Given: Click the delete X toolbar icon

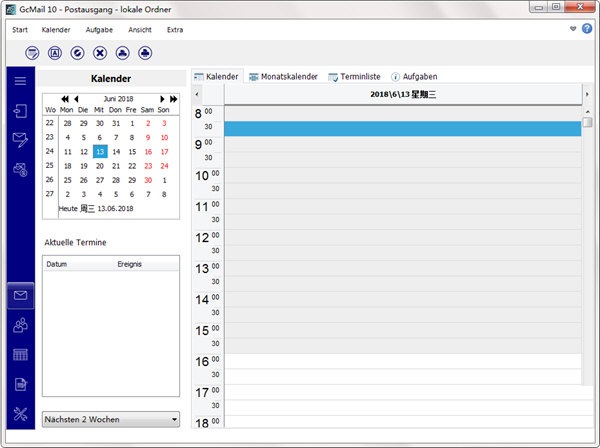Looking at the screenshot, I should pyautogui.click(x=100, y=53).
